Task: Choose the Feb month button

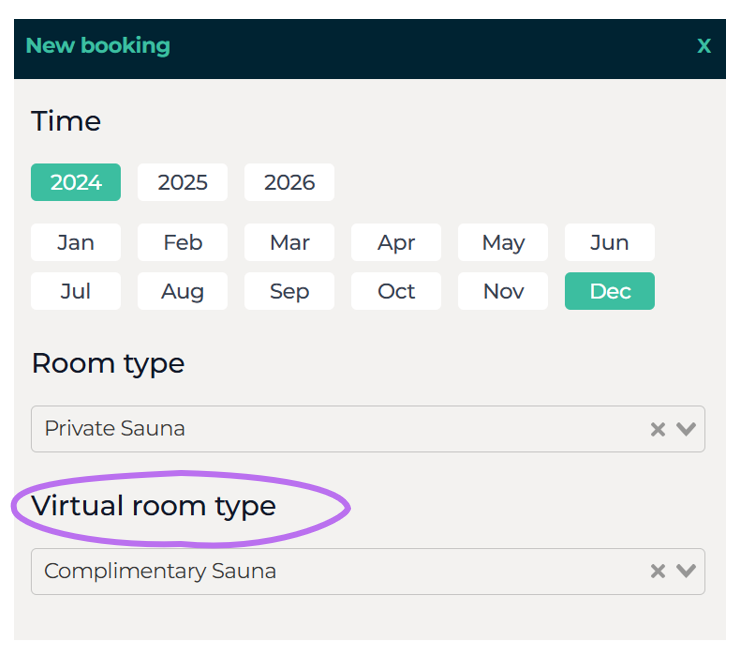Action: pyautogui.click(x=183, y=242)
